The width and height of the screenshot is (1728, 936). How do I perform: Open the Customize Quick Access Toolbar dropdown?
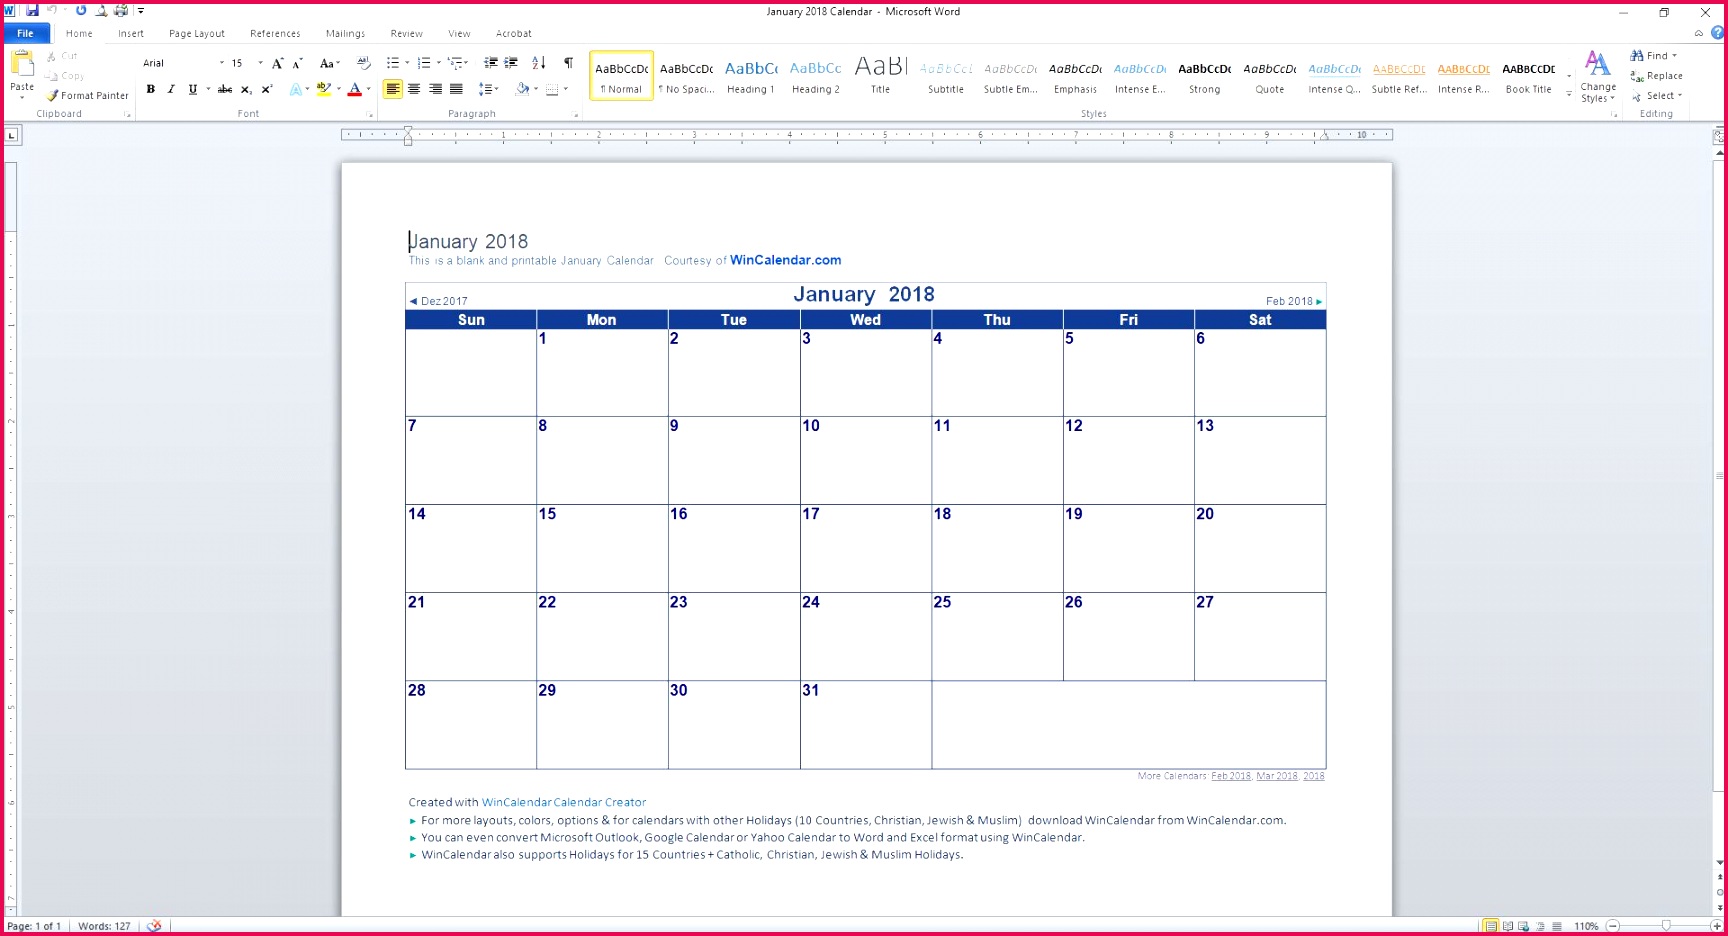click(141, 11)
